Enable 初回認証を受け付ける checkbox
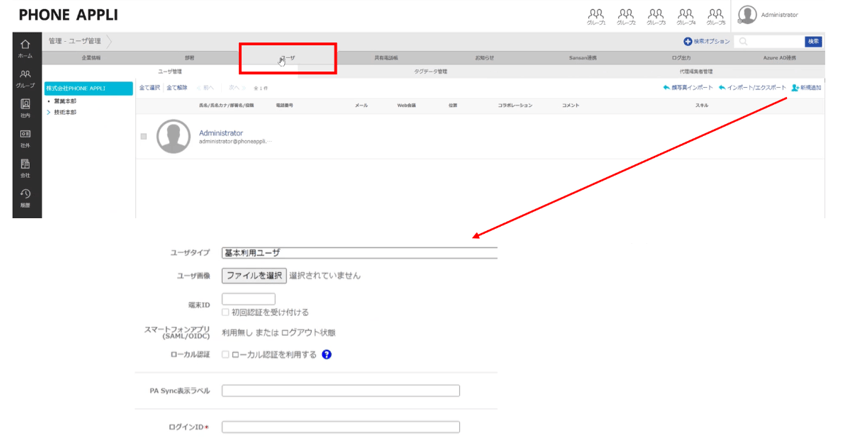 (225, 312)
